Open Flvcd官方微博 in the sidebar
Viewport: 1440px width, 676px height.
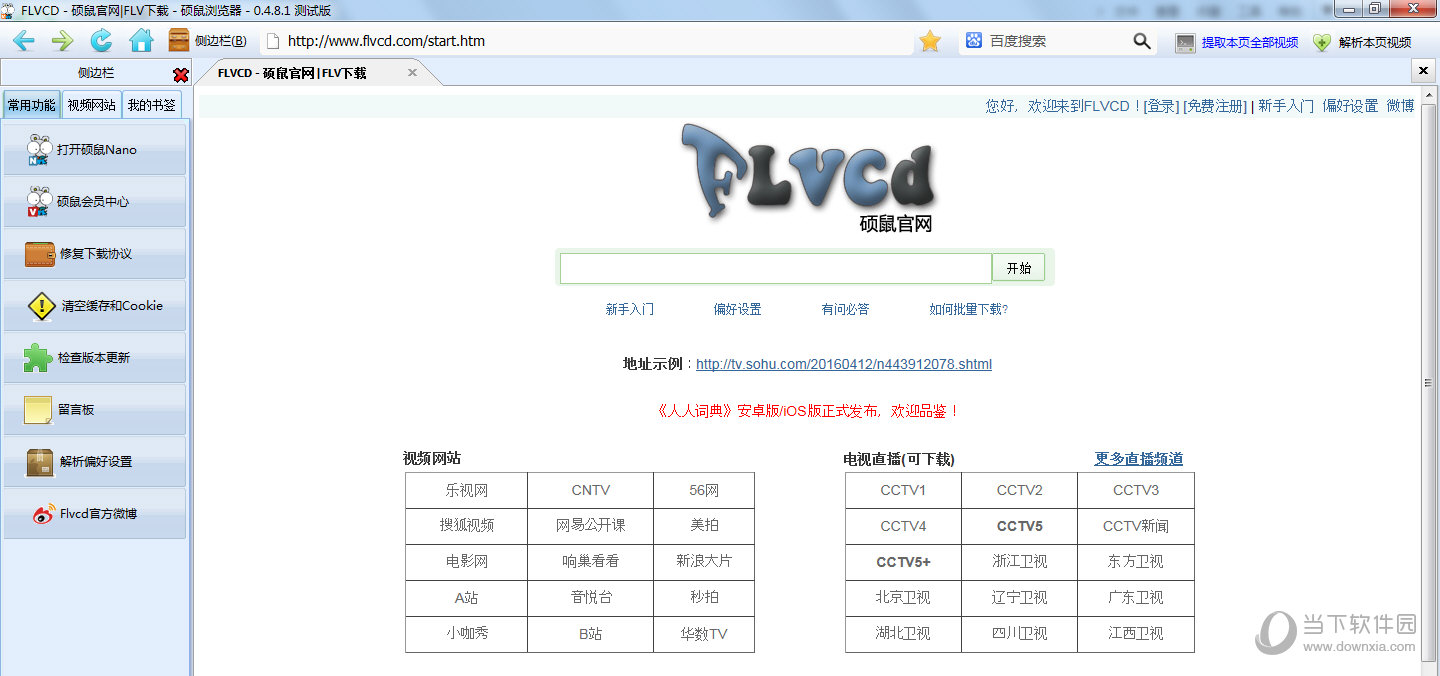click(x=95, y=513)
